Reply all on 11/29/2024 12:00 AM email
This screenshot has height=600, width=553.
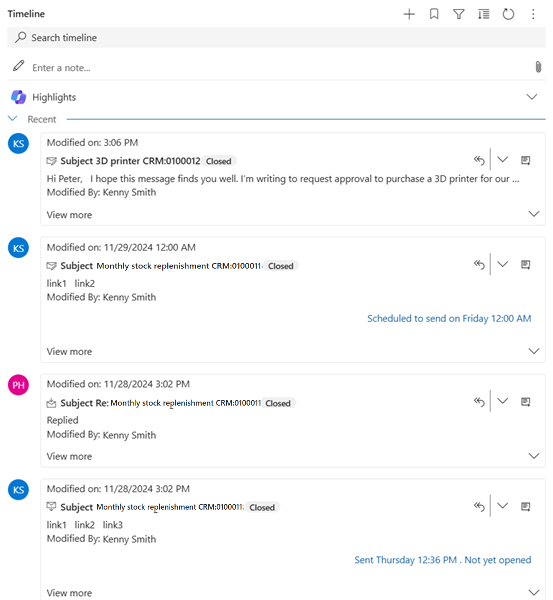[479, 264]
